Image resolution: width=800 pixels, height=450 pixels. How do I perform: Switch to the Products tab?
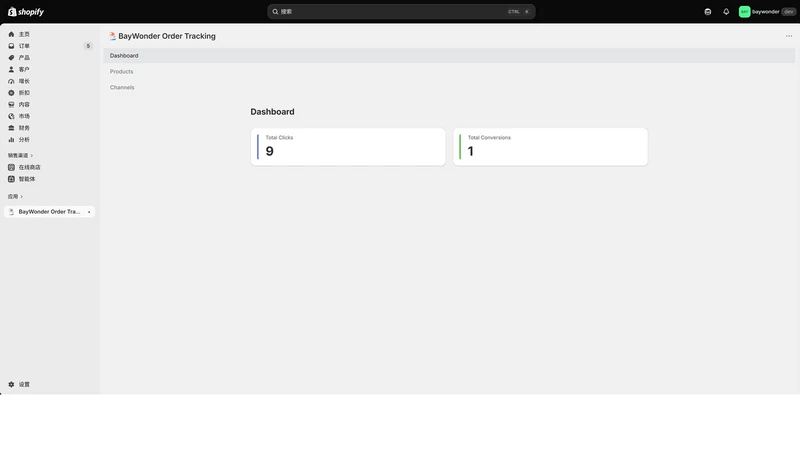tap(121, 71)
